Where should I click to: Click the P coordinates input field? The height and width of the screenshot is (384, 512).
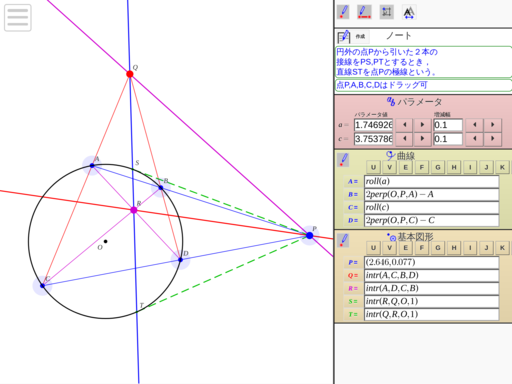[432, 262]
